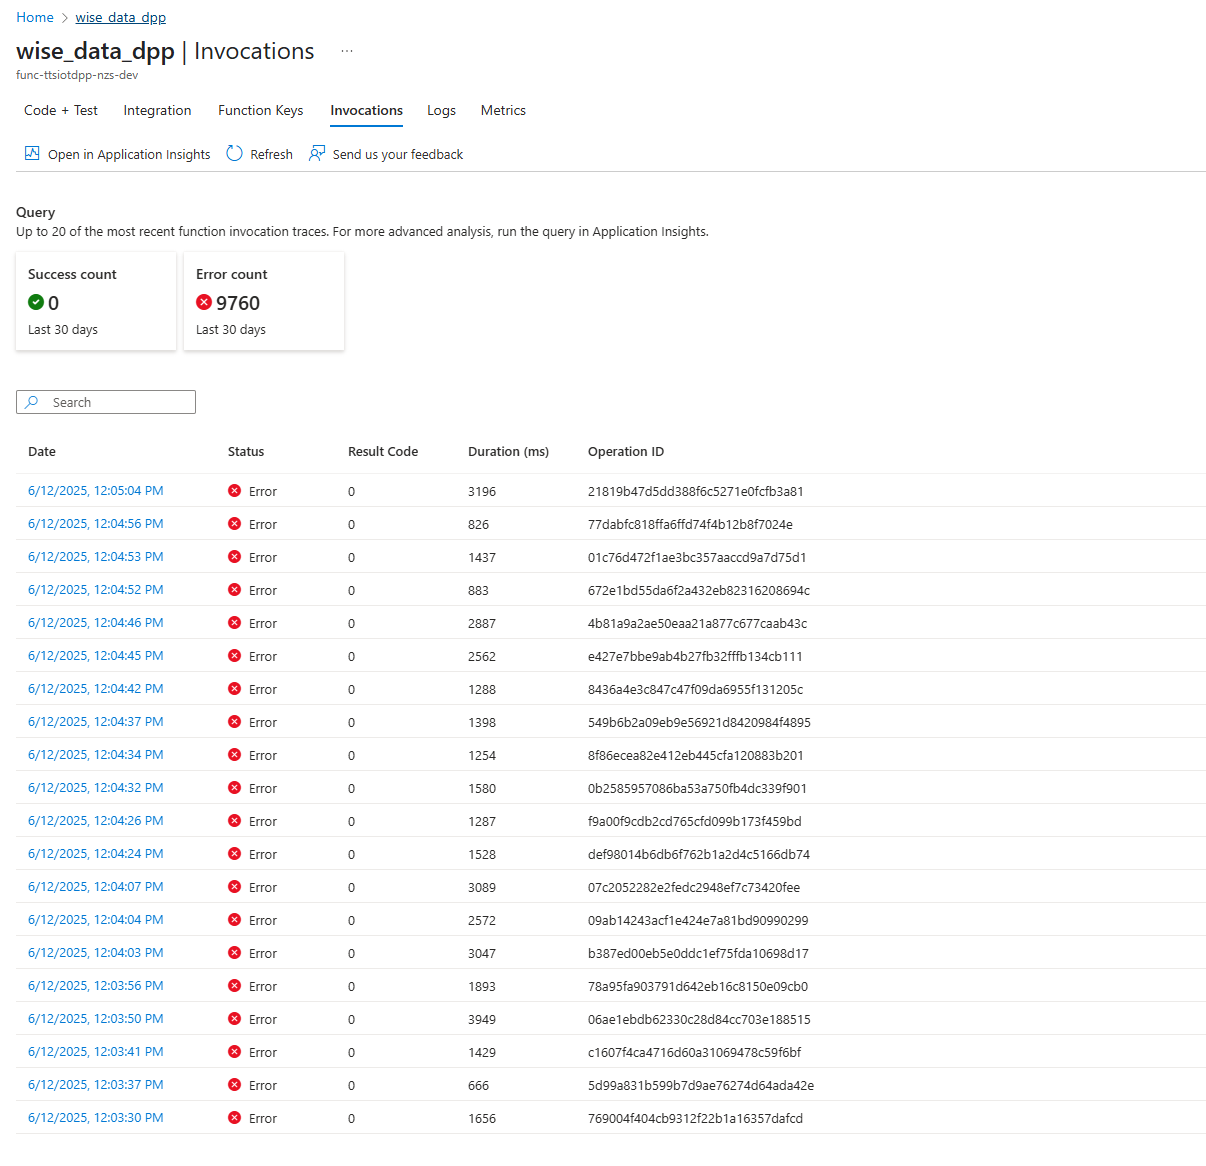
Task: Open invocation dated 6/12/2025, 12:03:41 PM
Action: pyautogui.click(x=96, y=1052)
